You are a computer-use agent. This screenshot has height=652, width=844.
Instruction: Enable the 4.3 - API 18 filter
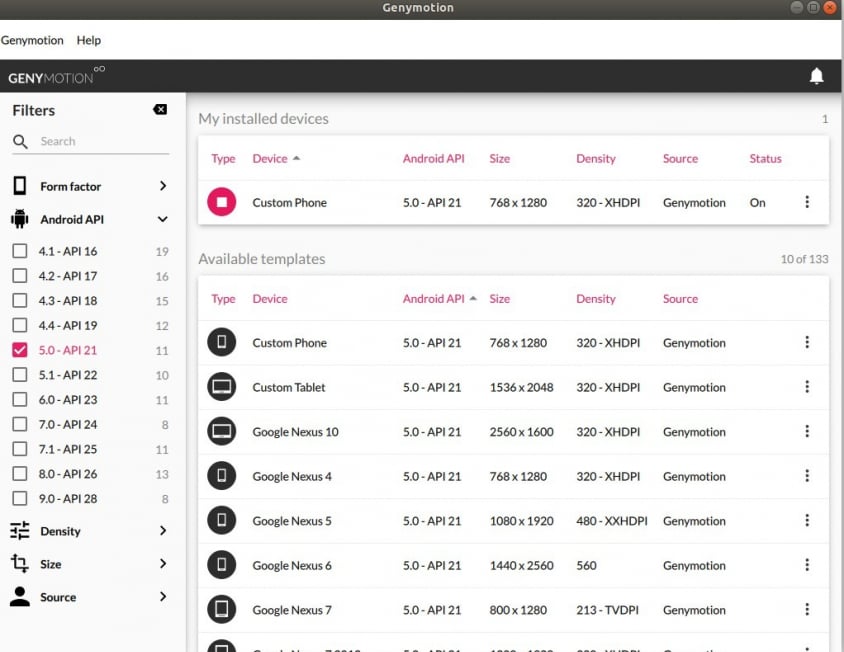[x=20, y=300]
